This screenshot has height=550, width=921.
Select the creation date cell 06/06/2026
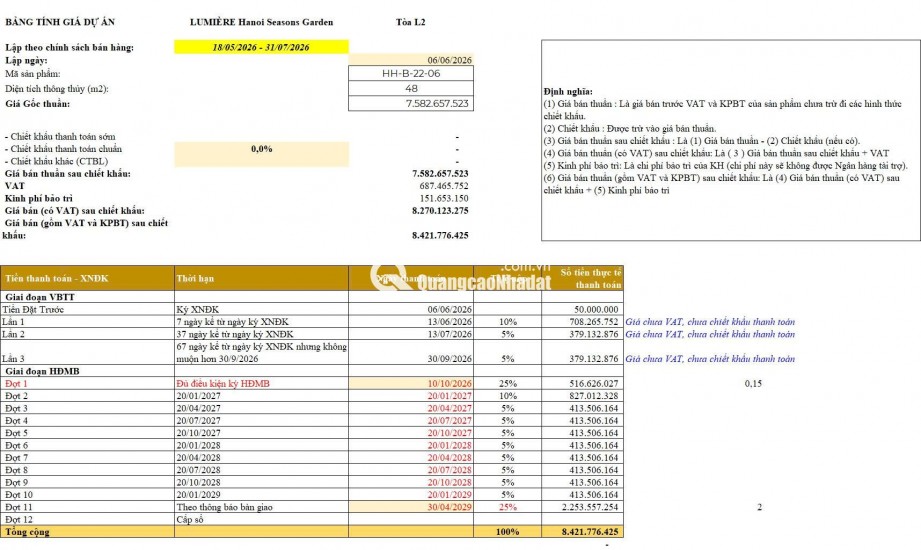click(x=411, y=60)
